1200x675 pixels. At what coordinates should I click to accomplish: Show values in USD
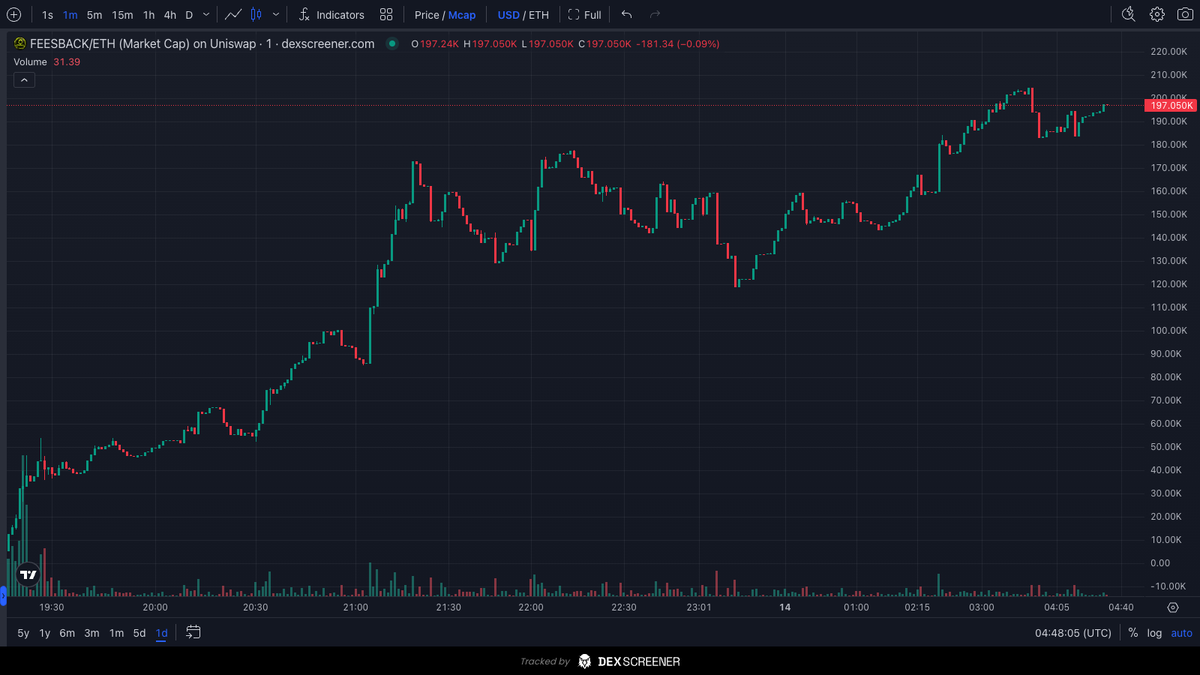508,15
